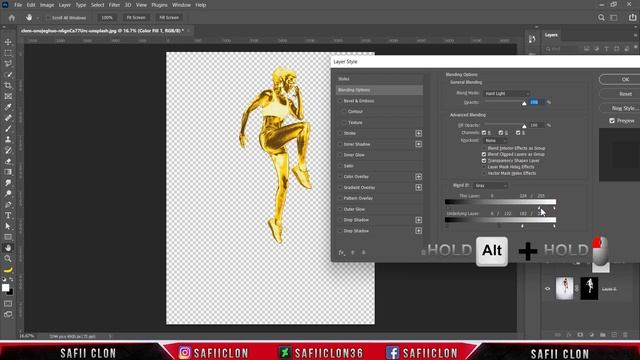The height and width of the screenshot is (360, 640).
Task: Click the create new group folder icon
Action: pyautogui.click(x=603, y=335)
